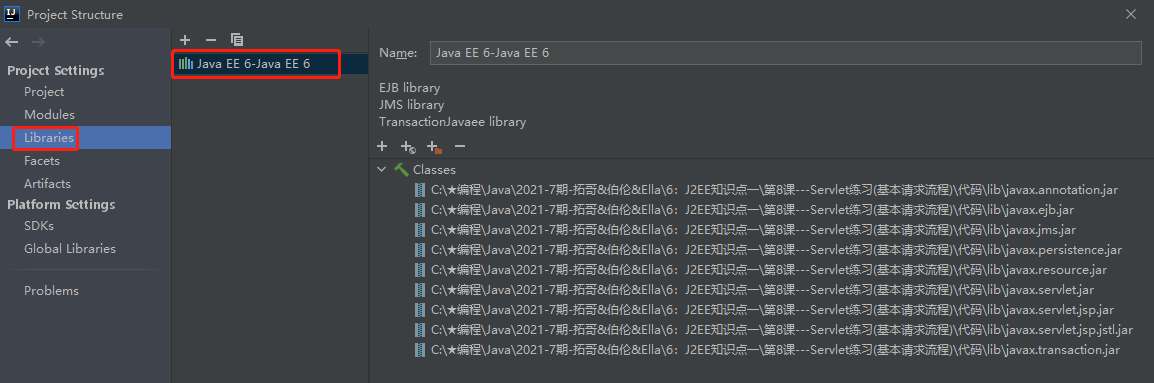Select the javax.resource.jar path row
Viewport: 1154px width, 383px height.
coord(769,270)
